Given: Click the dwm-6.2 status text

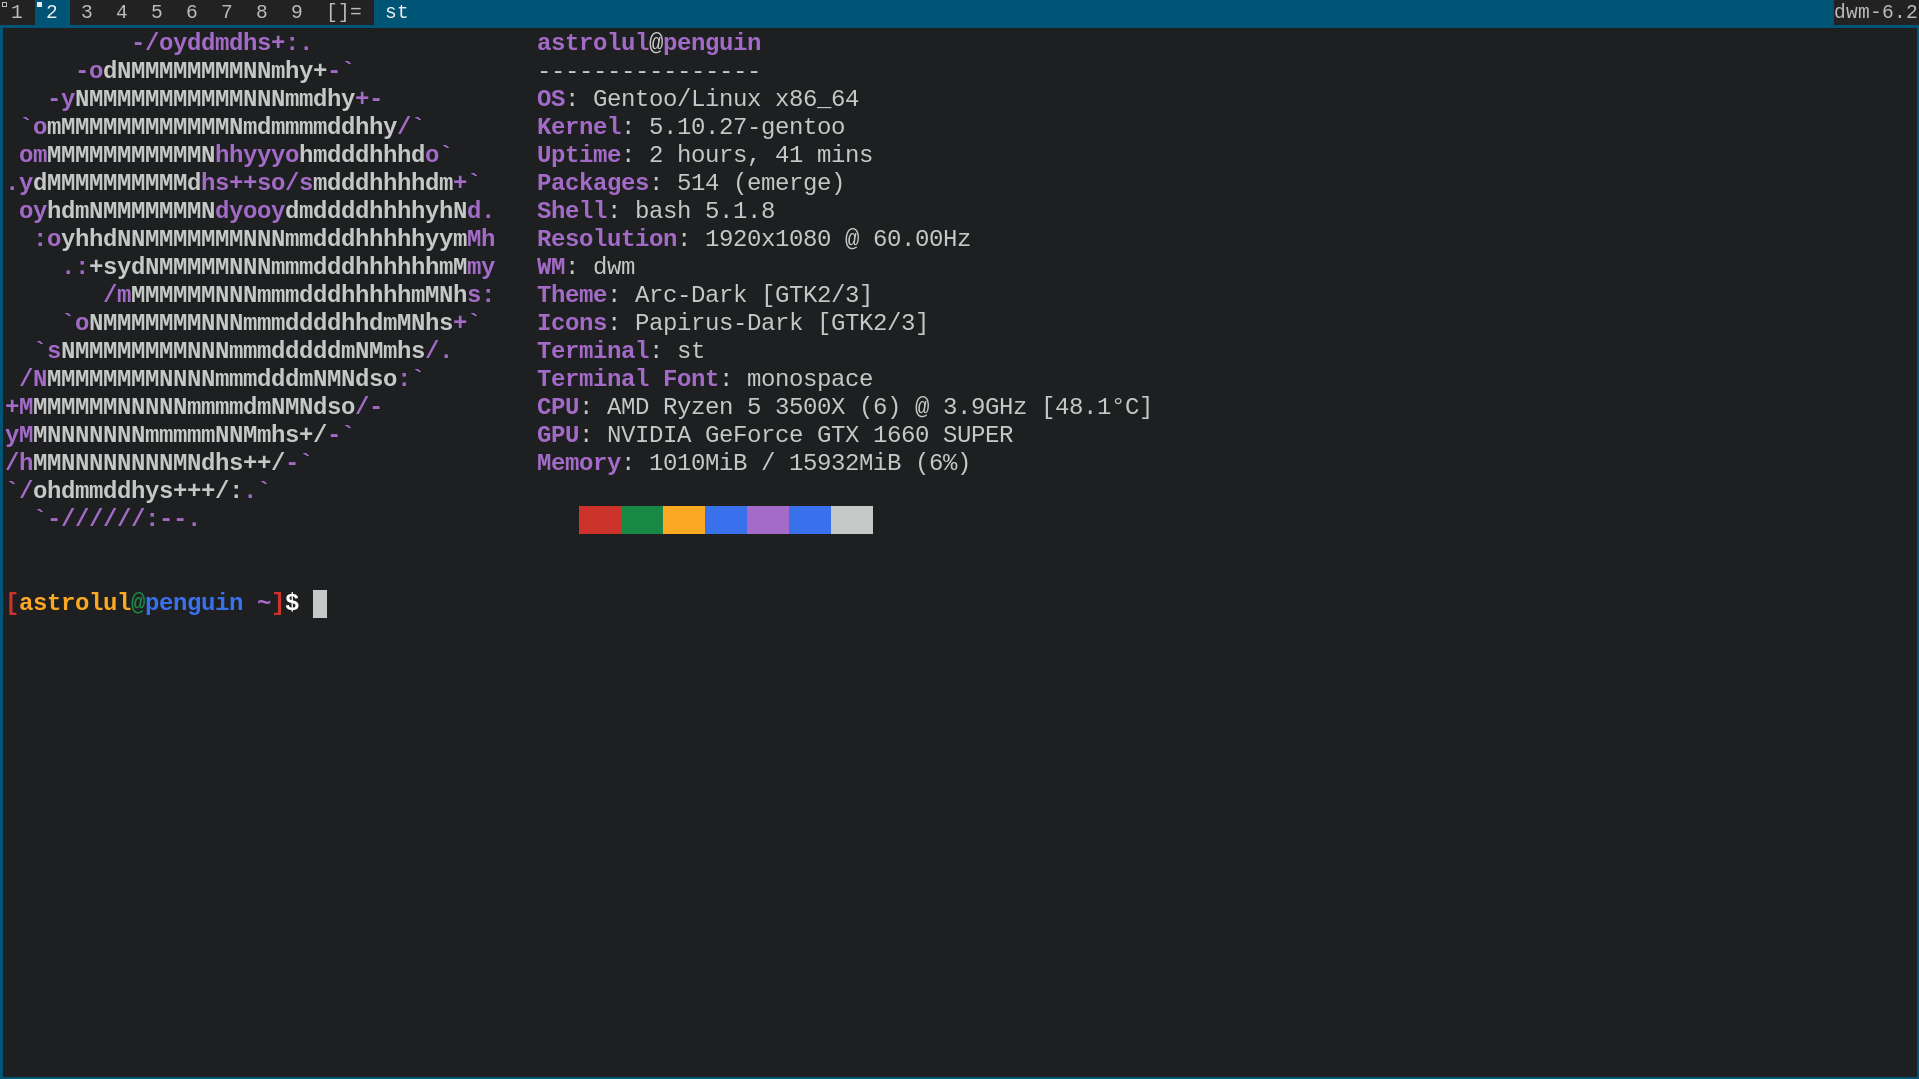Looking at the screenshot, I should [x=1875, y=12].
